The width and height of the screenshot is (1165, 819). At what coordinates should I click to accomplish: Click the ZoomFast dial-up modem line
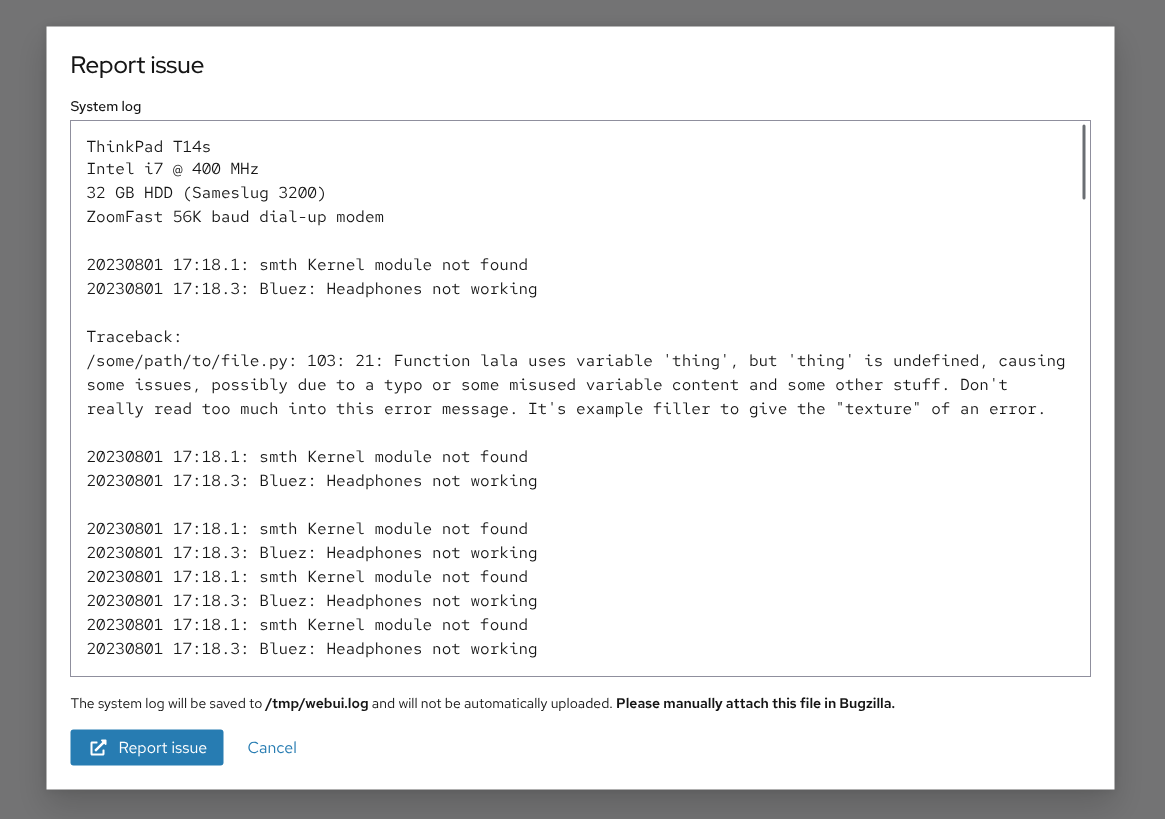[x=235, y=217]
